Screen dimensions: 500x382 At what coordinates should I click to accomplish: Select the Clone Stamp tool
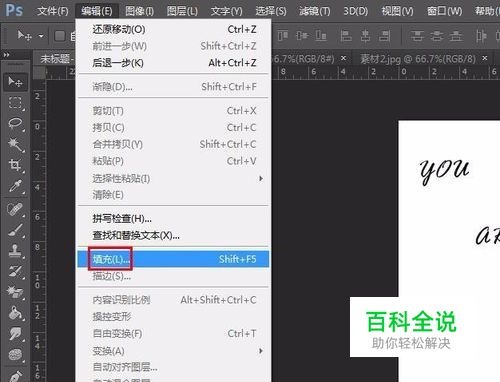[15, 251]
